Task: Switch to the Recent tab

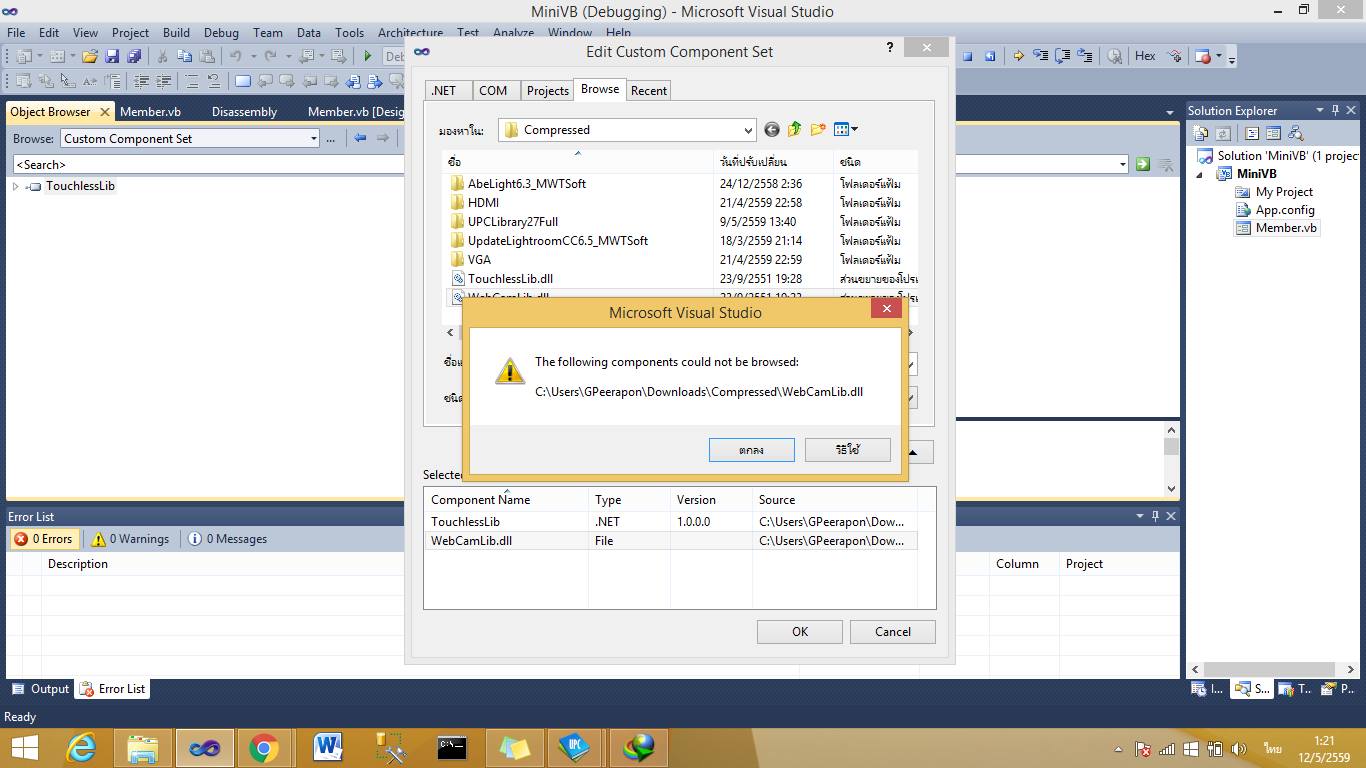Action: click(x=648, y=90)
